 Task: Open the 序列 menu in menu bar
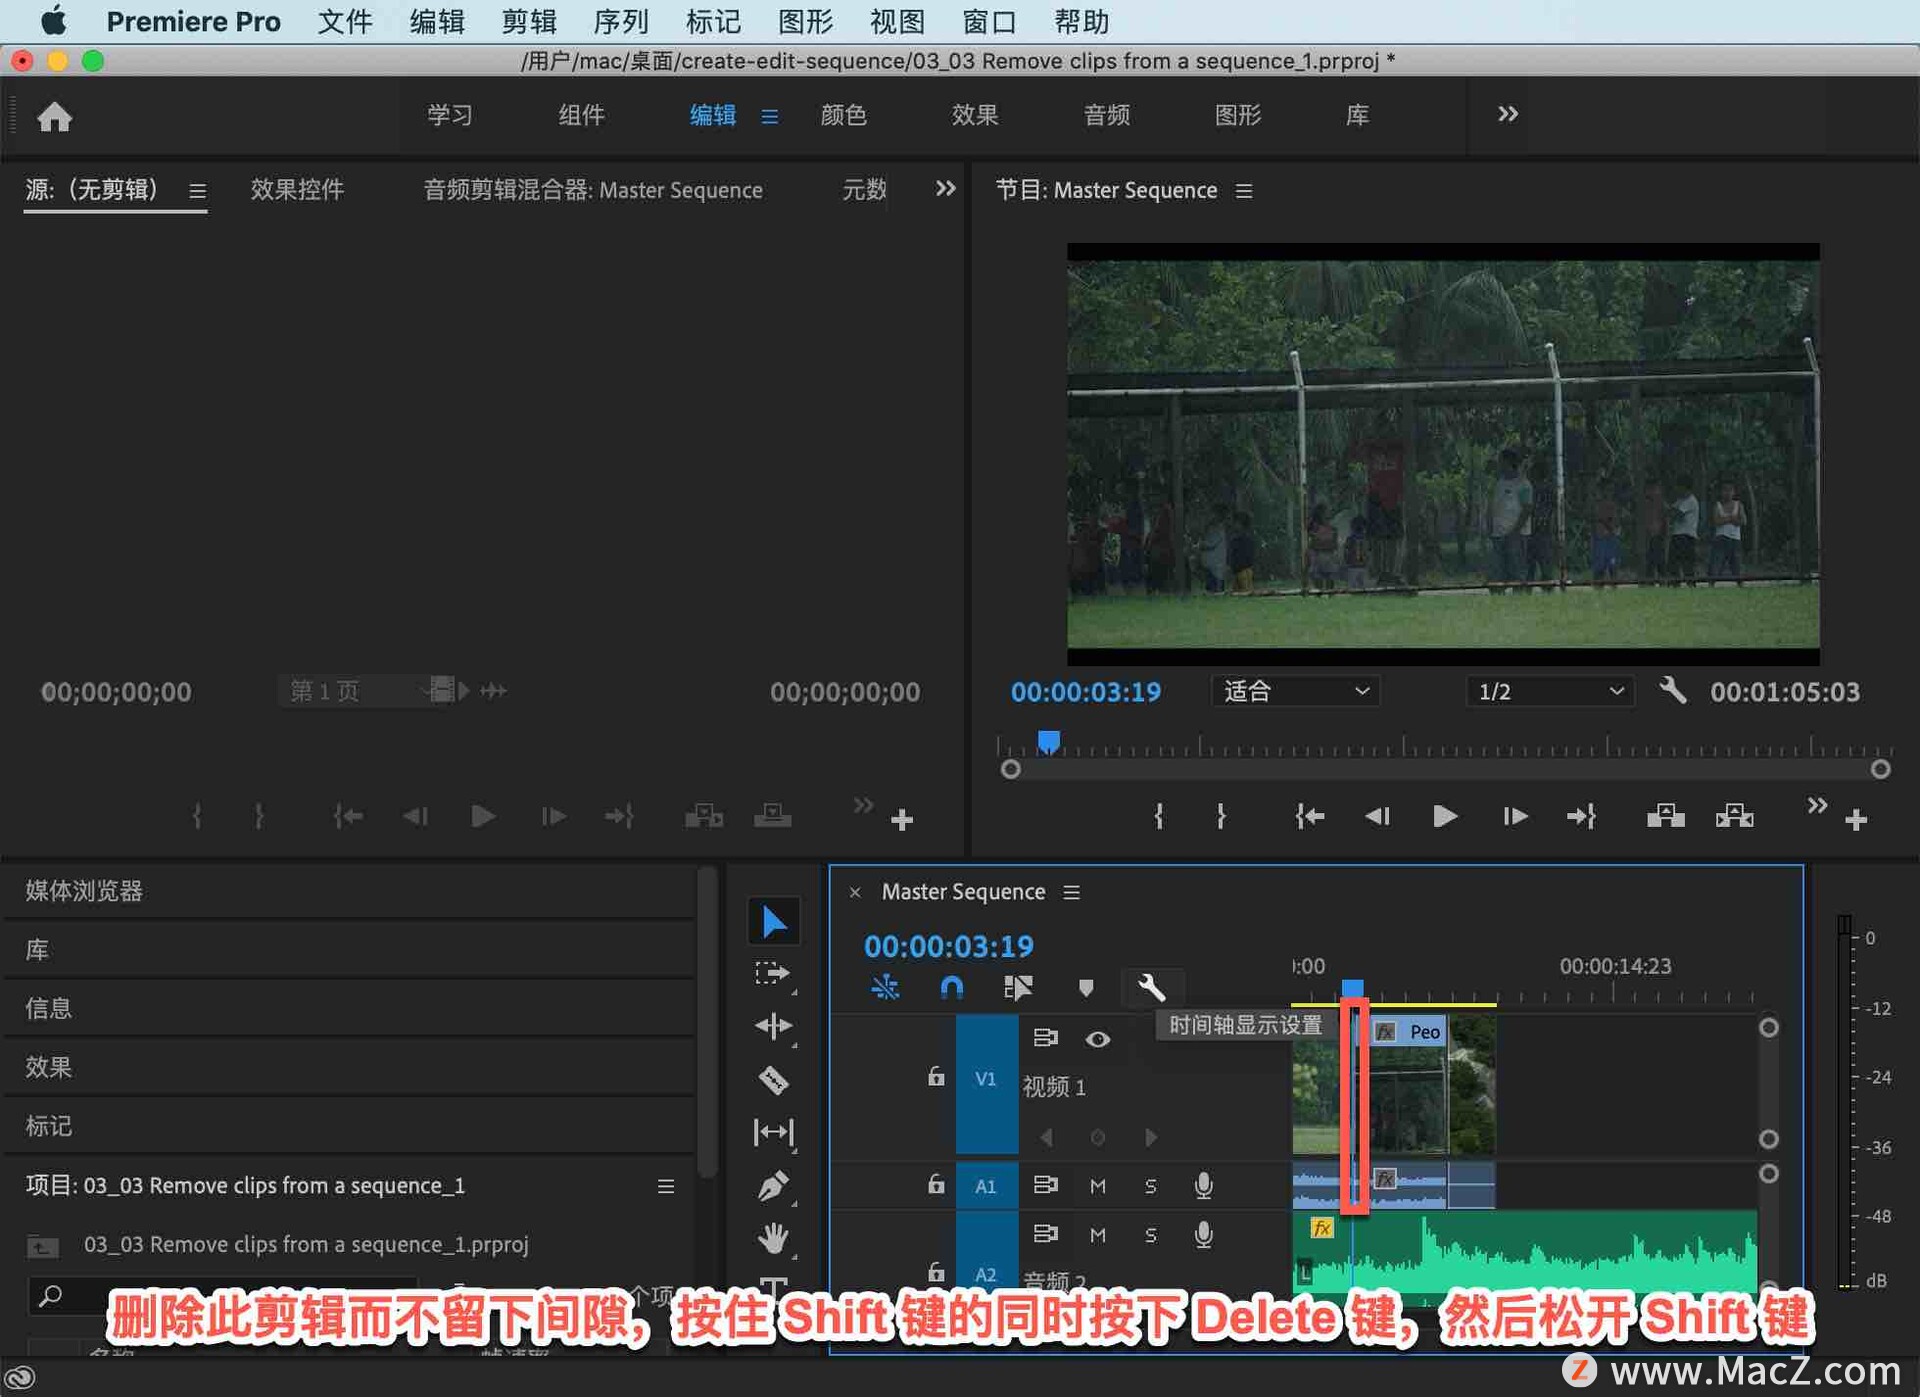pyautogui.click(x=620, y=21)
